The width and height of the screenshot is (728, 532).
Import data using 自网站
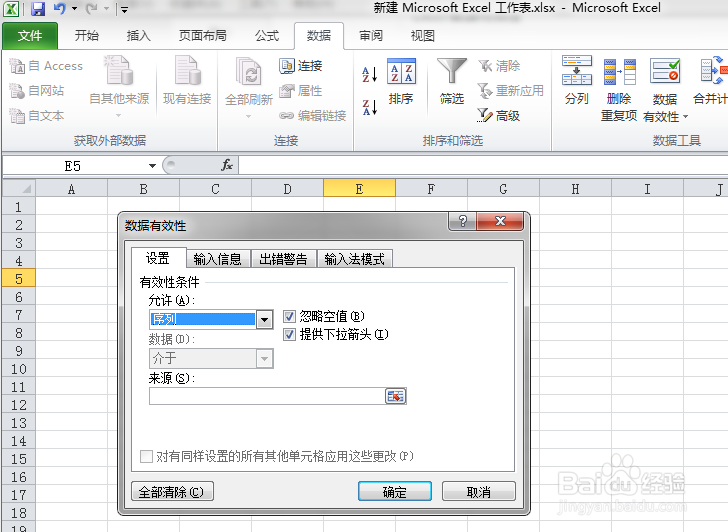pyautogui.click(x=37, y=91)
